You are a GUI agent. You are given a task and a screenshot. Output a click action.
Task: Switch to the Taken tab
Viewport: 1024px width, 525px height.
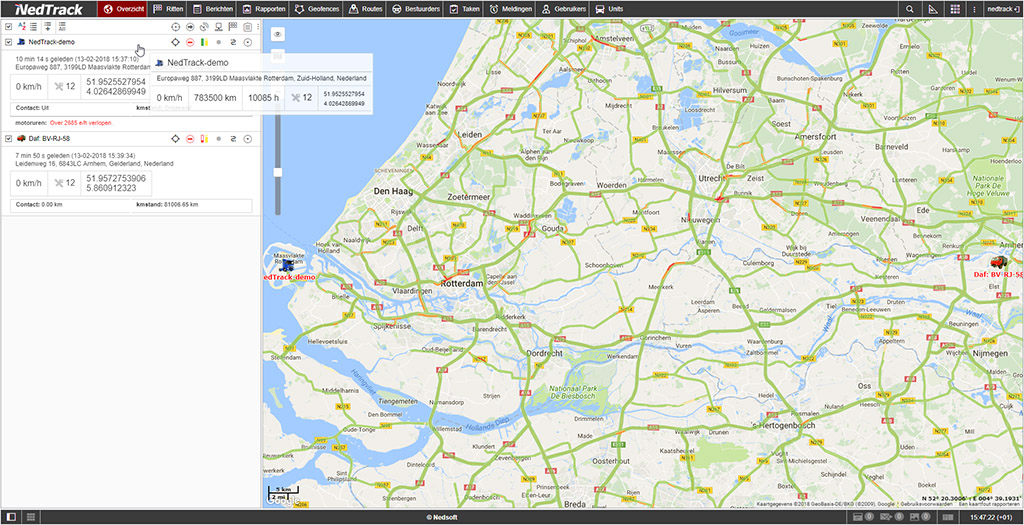(463, 9)
